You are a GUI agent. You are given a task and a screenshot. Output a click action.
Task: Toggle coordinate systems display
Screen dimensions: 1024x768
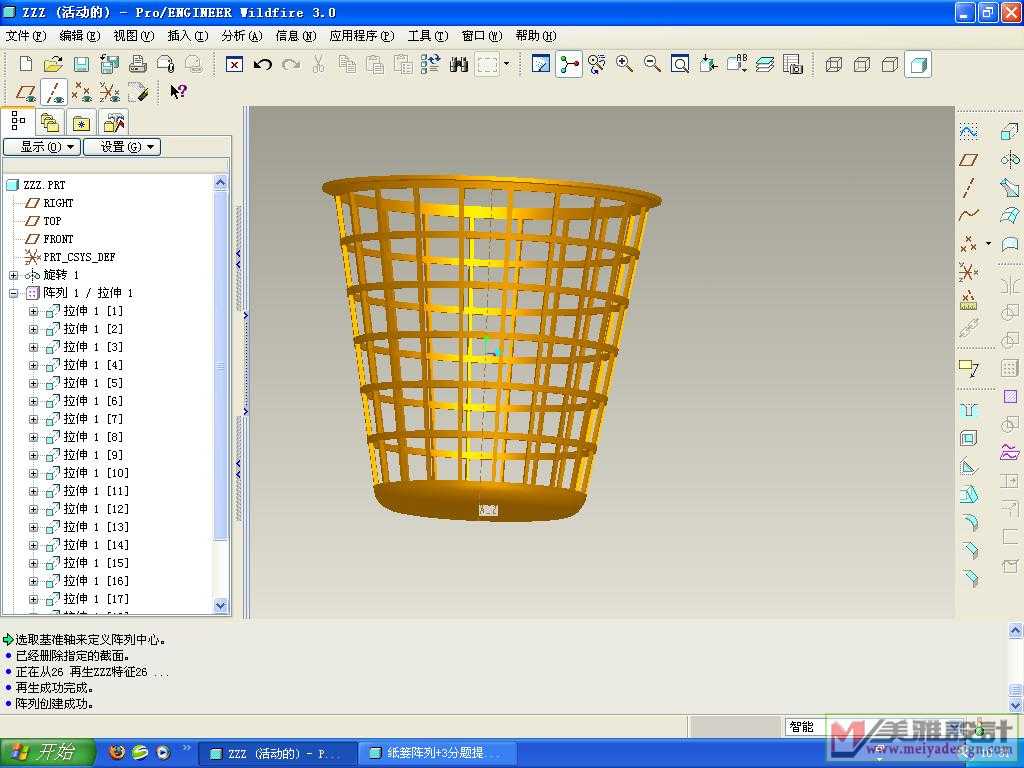tap(109, 92)
